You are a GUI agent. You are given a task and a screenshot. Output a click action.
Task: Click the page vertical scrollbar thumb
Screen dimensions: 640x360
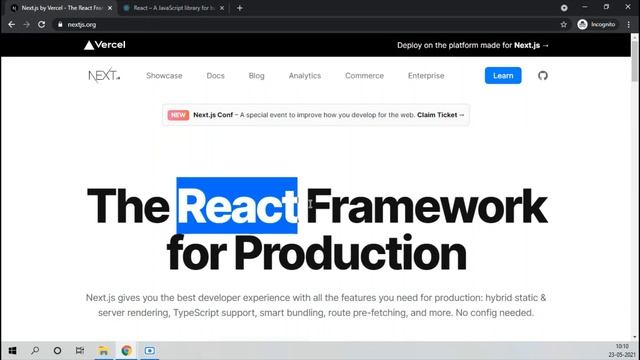click(x=634, y=60)
